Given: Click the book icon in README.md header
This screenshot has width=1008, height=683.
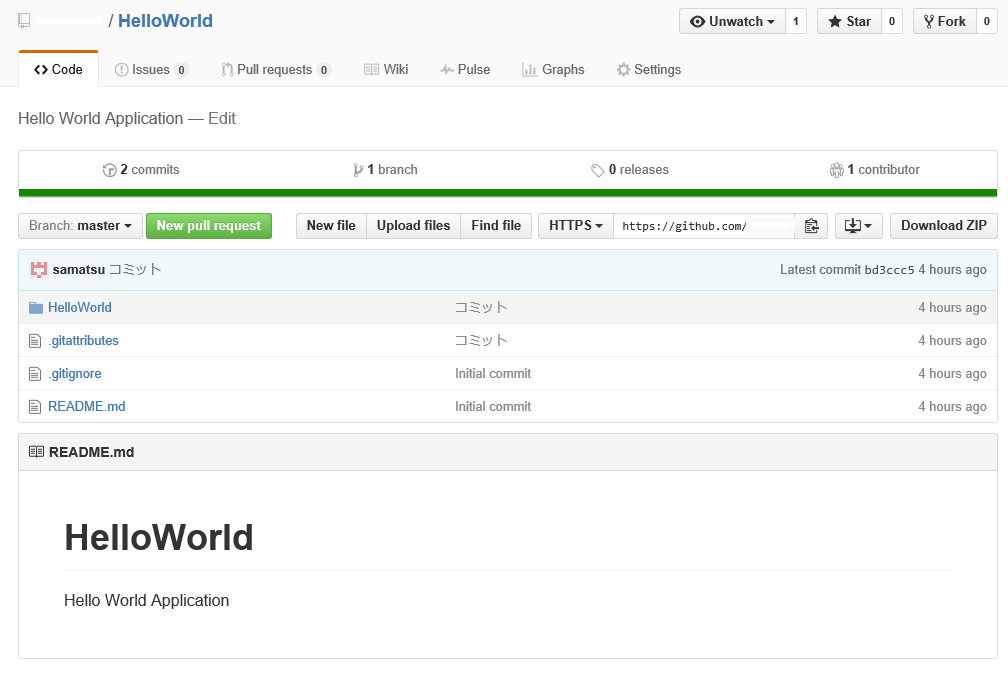Looking at the screenshot, I should tap(37, 452).
